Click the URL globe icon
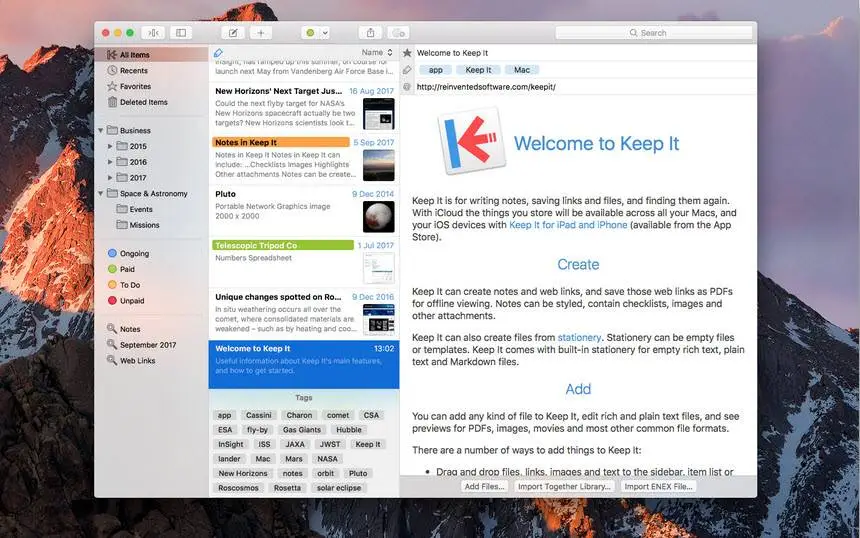The height and width of the screenshot is (538, 860). pos(407,87)
